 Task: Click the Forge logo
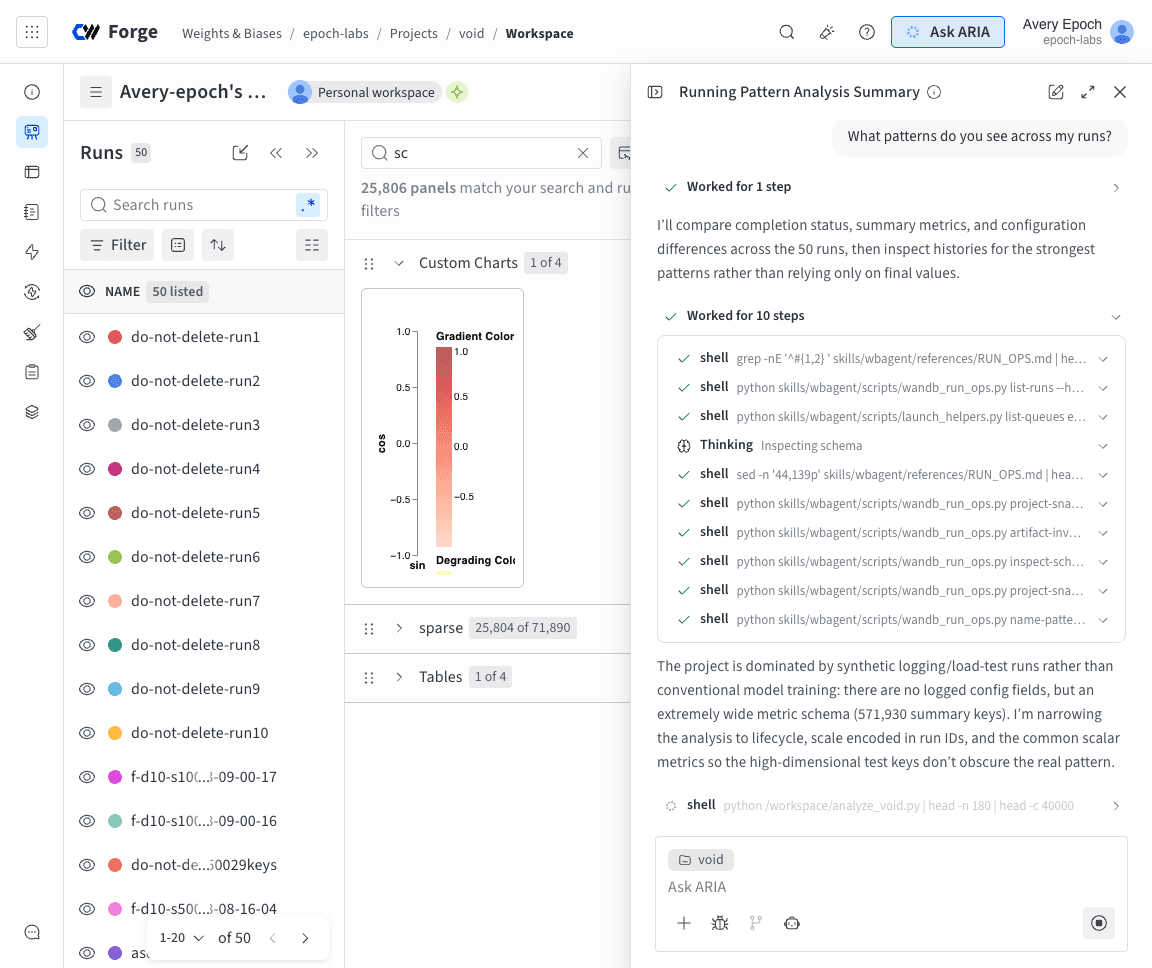(x=115, y=32)
